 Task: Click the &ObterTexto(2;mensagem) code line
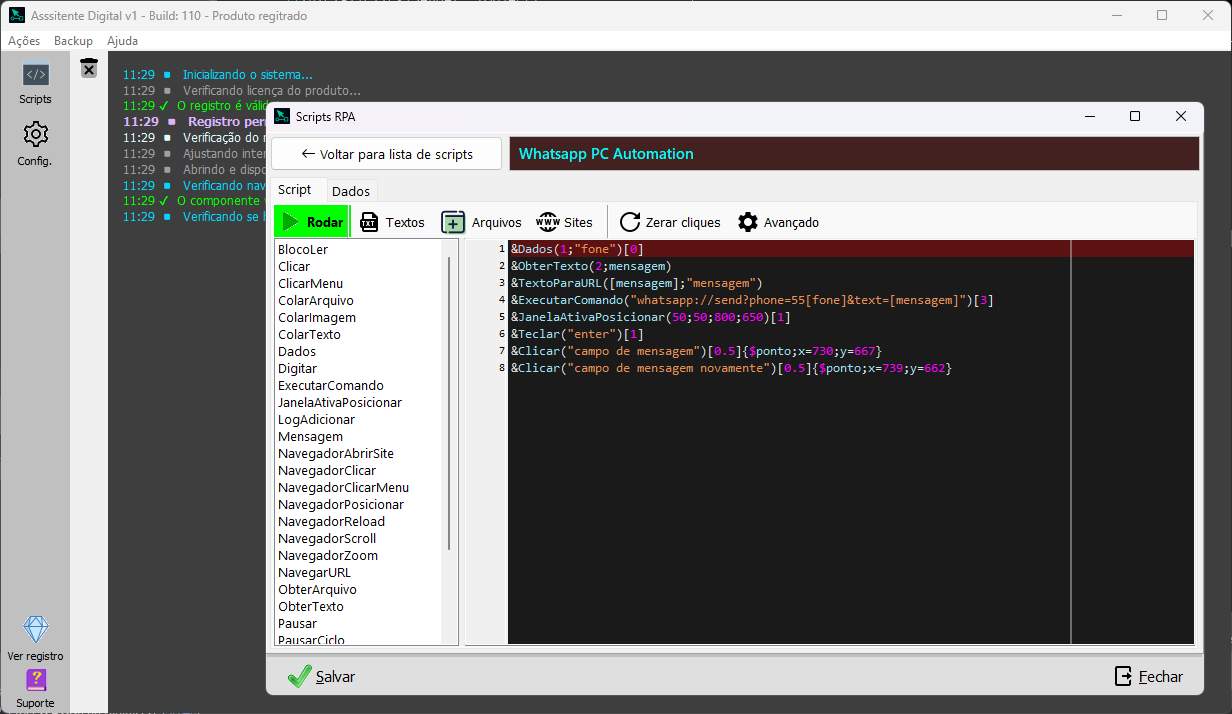(590, 266)
